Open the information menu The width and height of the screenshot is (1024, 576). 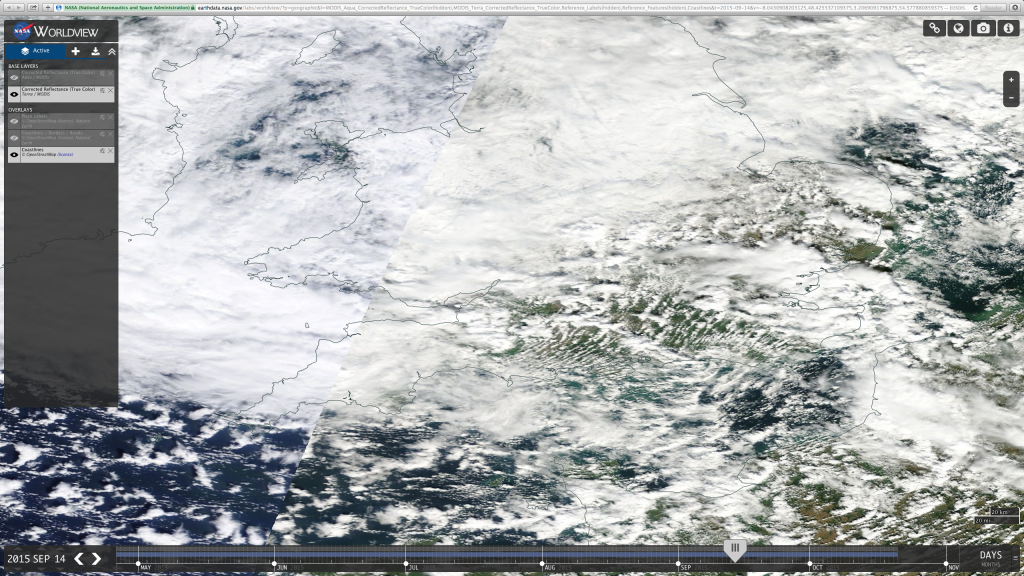pyautogui.click(x=1008, y=28)
